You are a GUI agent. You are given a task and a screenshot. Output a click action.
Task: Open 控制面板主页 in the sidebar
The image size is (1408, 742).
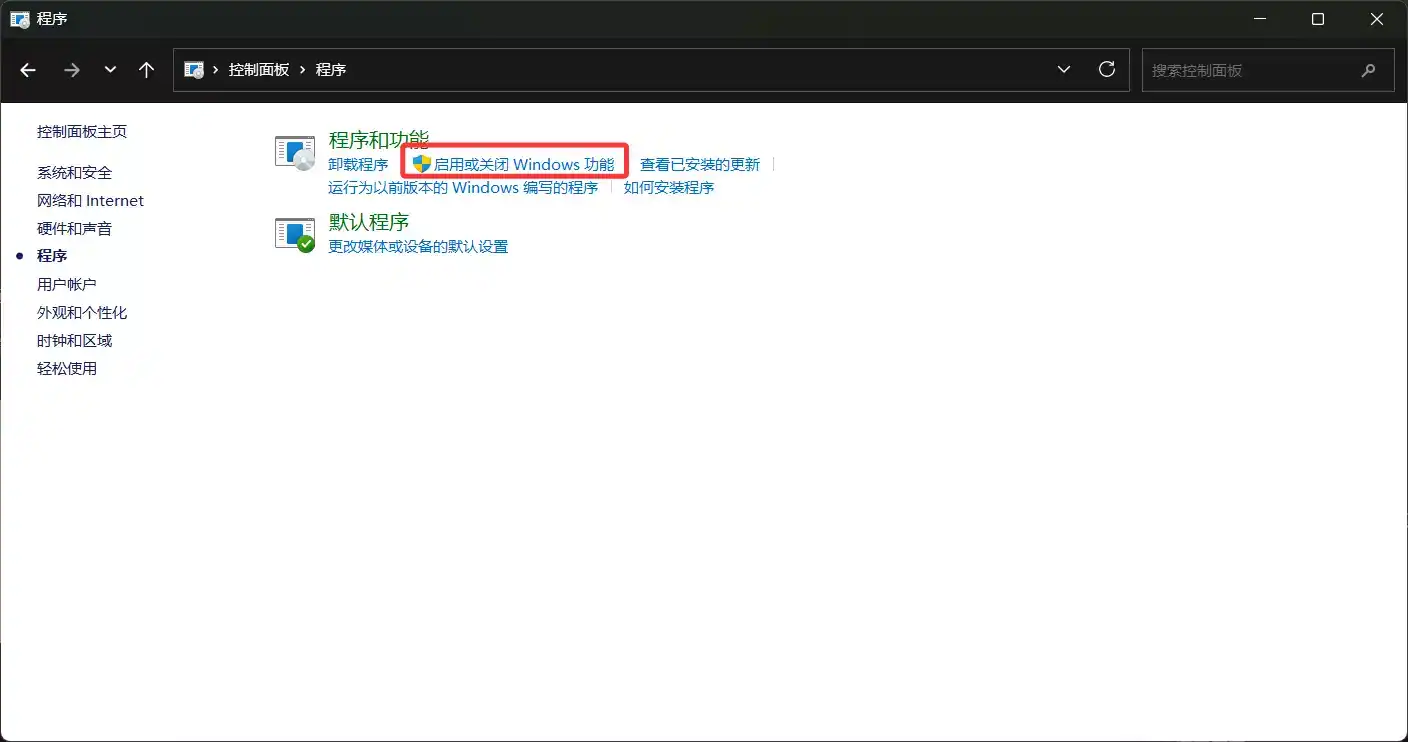(82, 132)
